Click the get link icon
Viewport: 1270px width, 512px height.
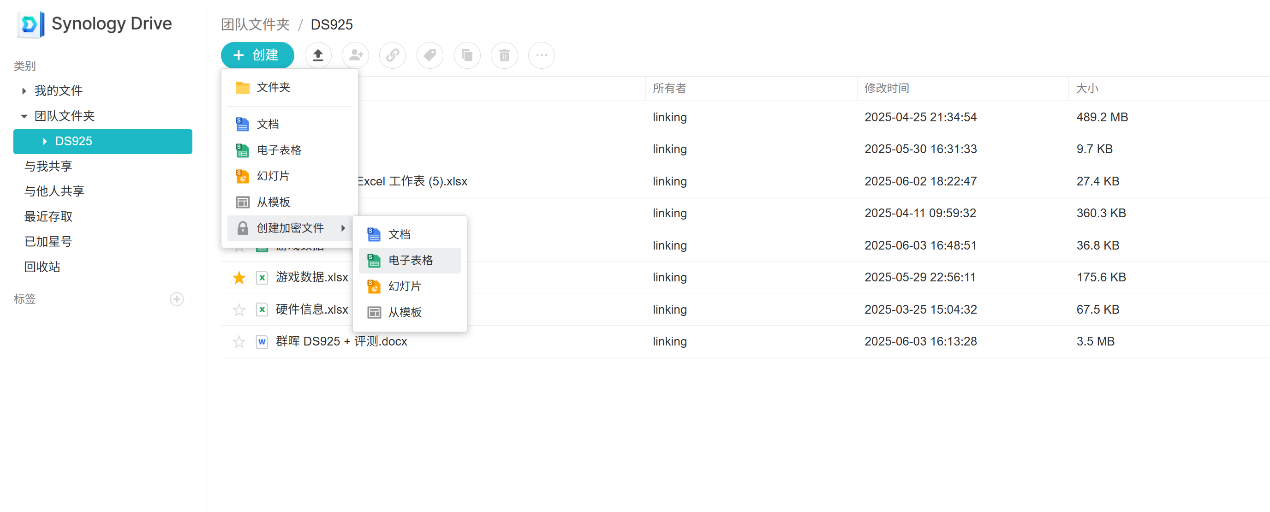pyautogui.click(x=392, y=55)
